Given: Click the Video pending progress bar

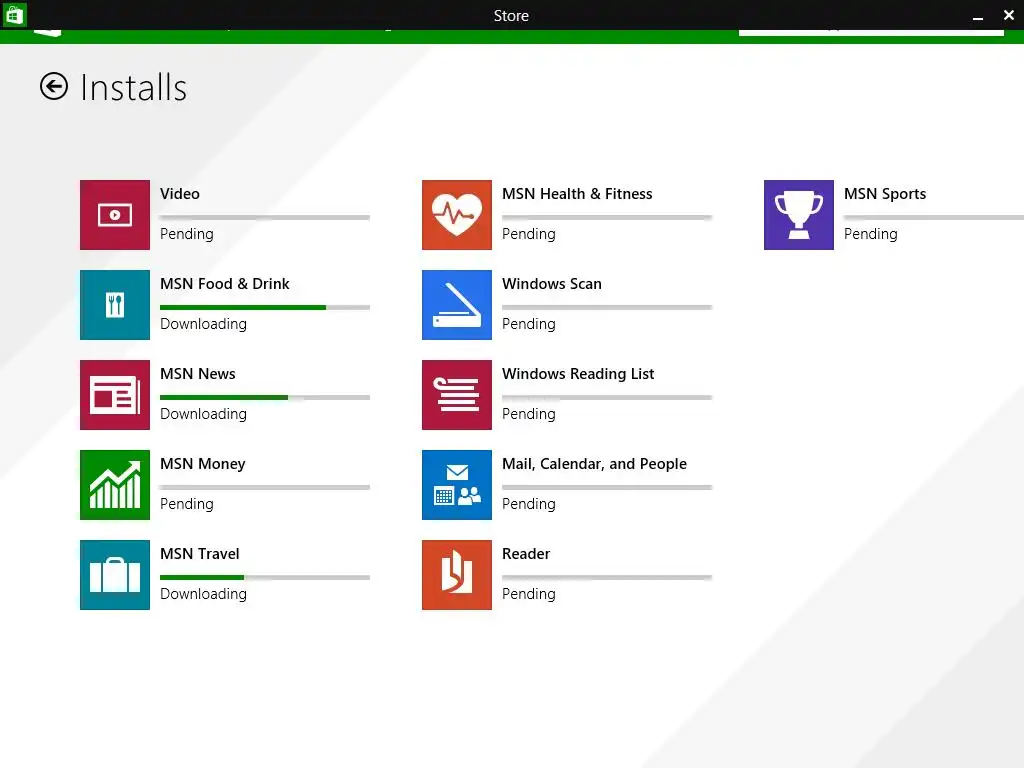Looking at the screenshot, I should click(x=265, y=217).
